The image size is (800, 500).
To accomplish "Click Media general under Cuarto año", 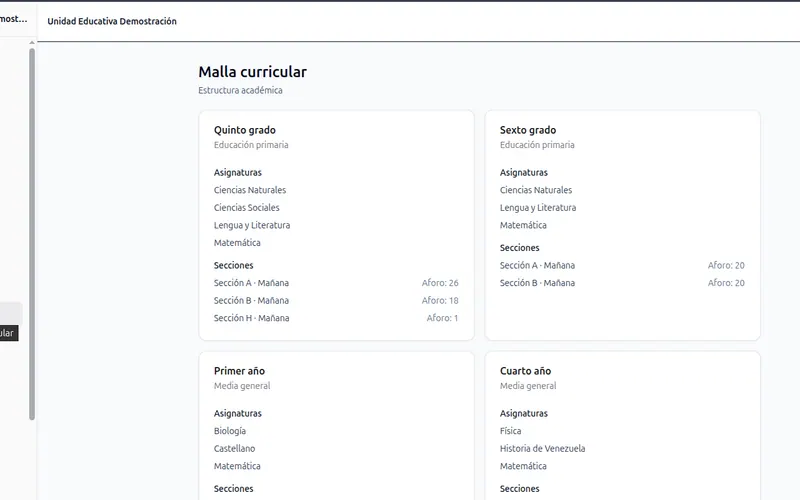I will tap(528, 386).
